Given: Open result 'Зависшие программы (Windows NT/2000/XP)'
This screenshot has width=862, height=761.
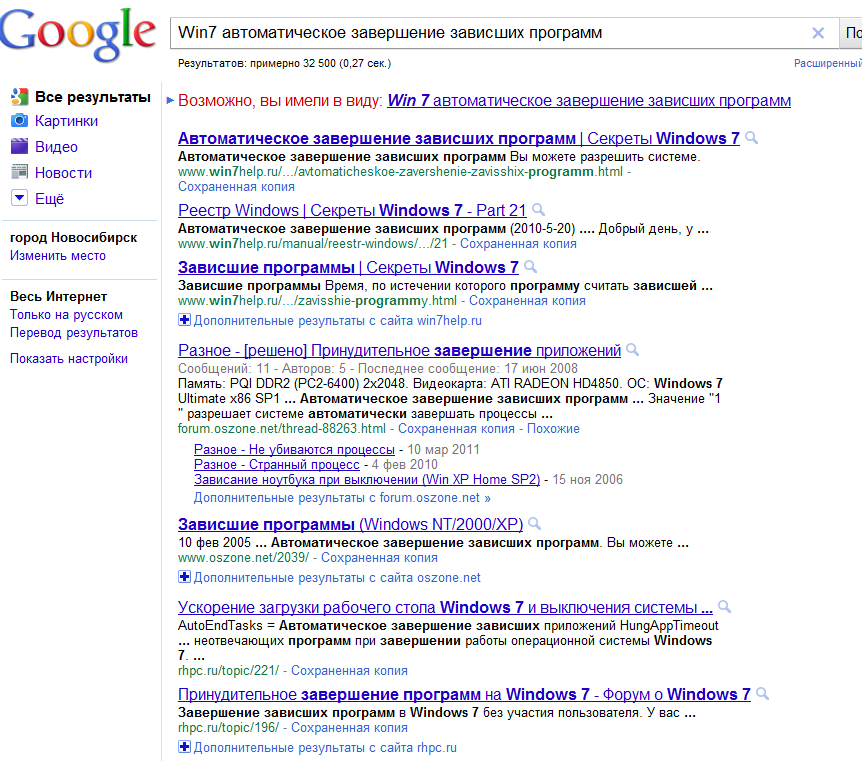Looking at the screenshot, I should tap(351, 524).
